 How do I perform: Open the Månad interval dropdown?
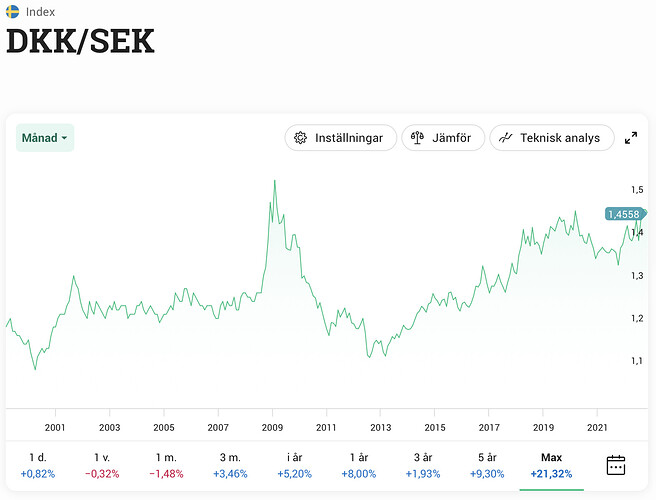point(45,138)
